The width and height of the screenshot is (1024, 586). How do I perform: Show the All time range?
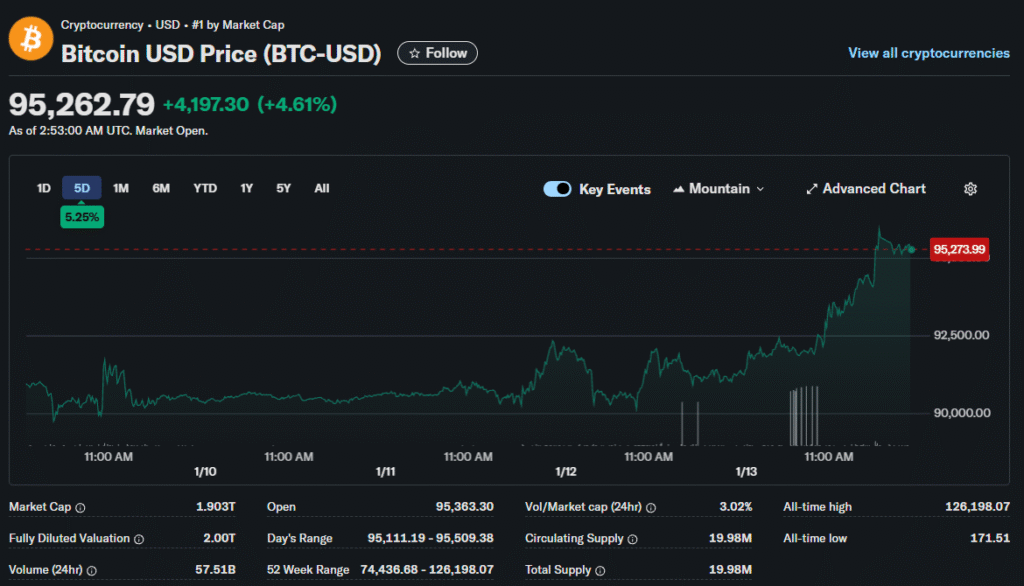pos(321,188)
